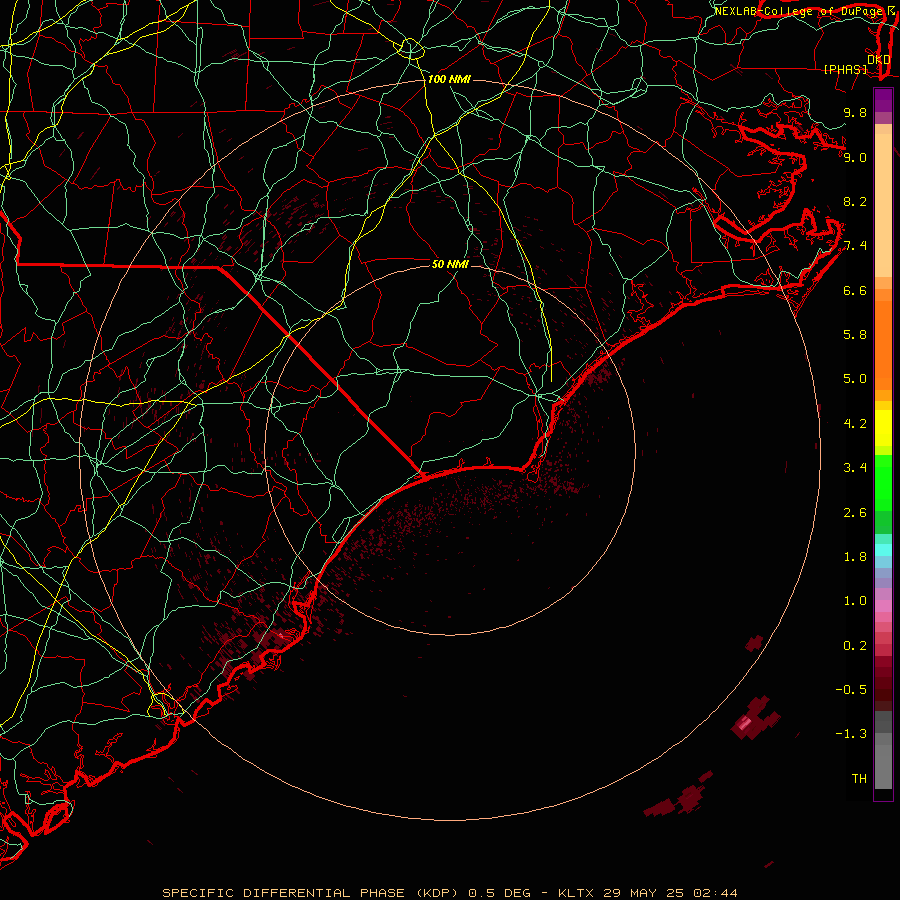The width and height of the screenshot is (900, 900).
Task: Click the pink band on the color bar
Action: click(883, 606)
